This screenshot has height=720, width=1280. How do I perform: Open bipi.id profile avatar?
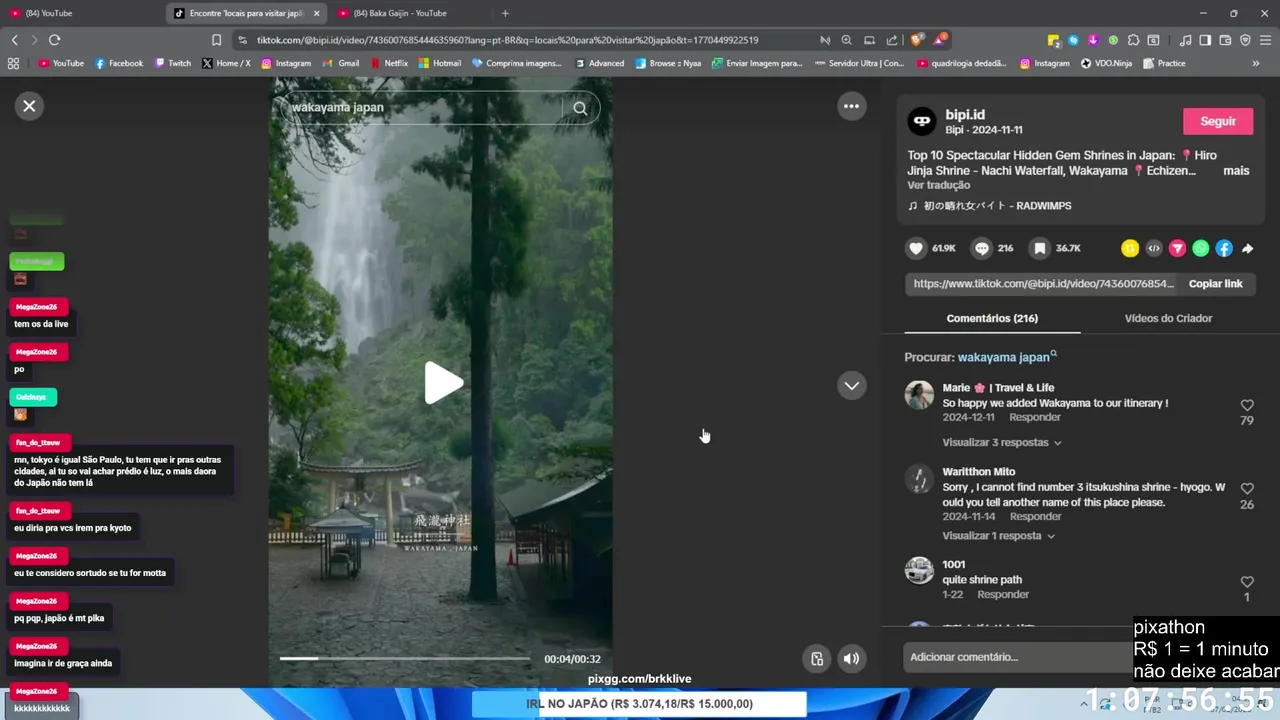921,122
